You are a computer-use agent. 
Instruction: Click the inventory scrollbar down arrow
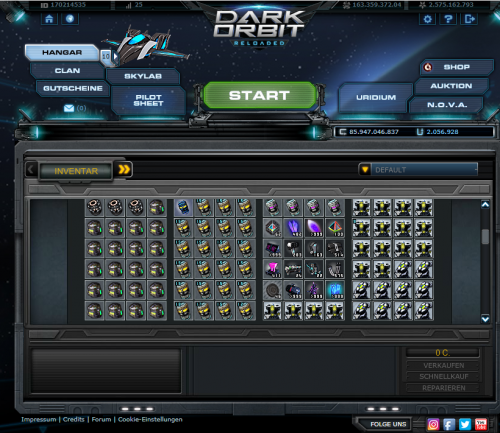click(x=485, y=319)
